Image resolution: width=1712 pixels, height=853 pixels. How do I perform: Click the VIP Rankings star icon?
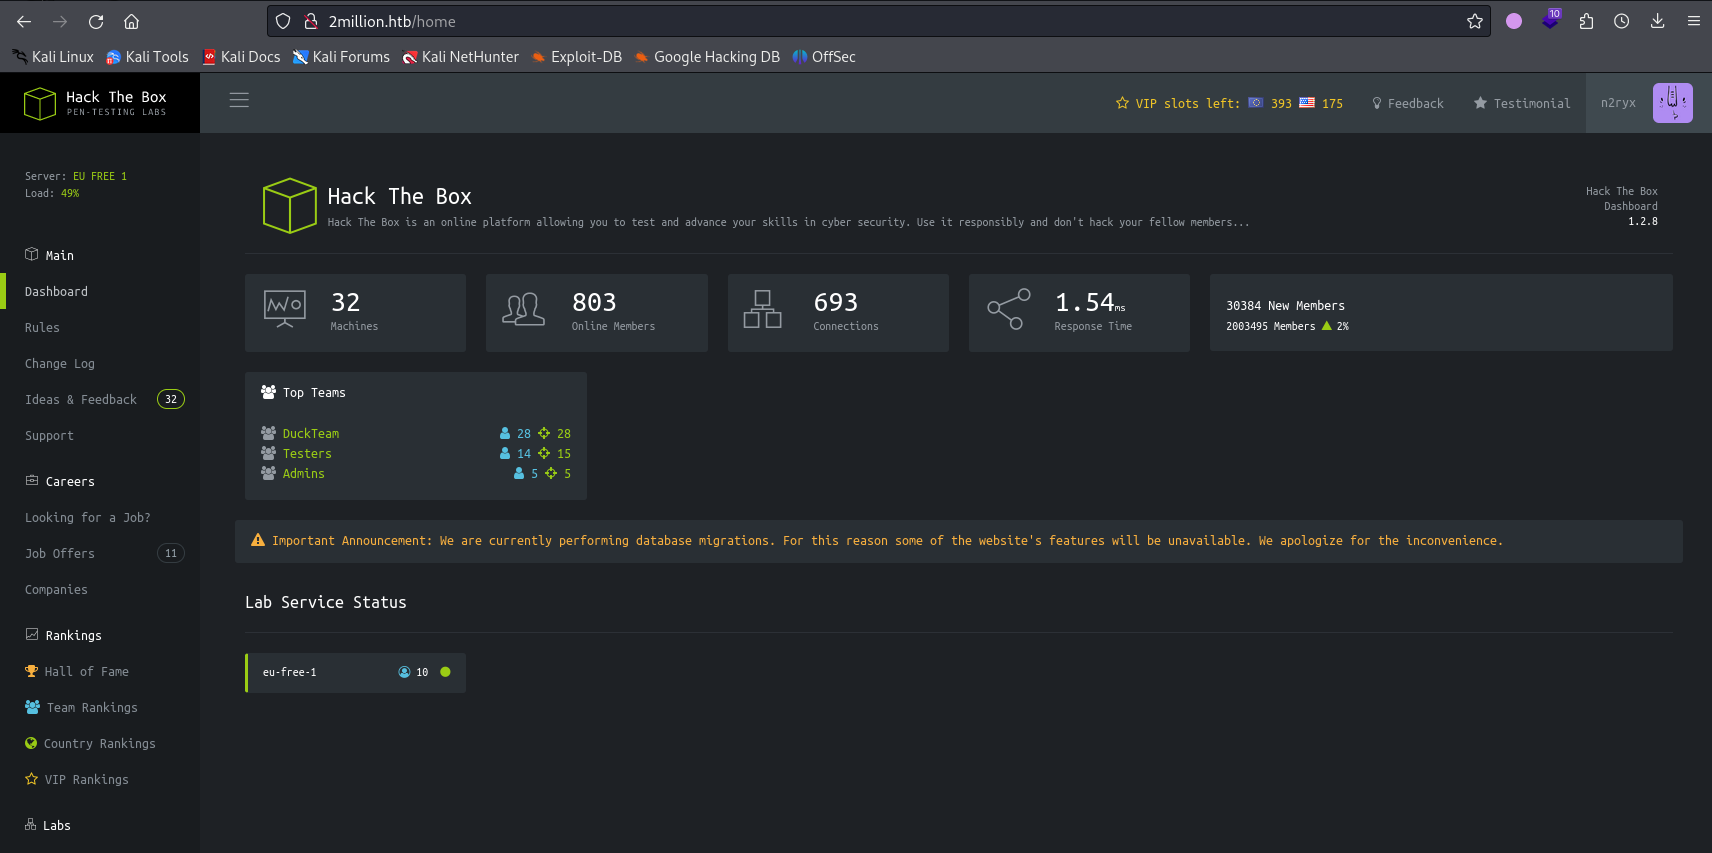point(31,779)
